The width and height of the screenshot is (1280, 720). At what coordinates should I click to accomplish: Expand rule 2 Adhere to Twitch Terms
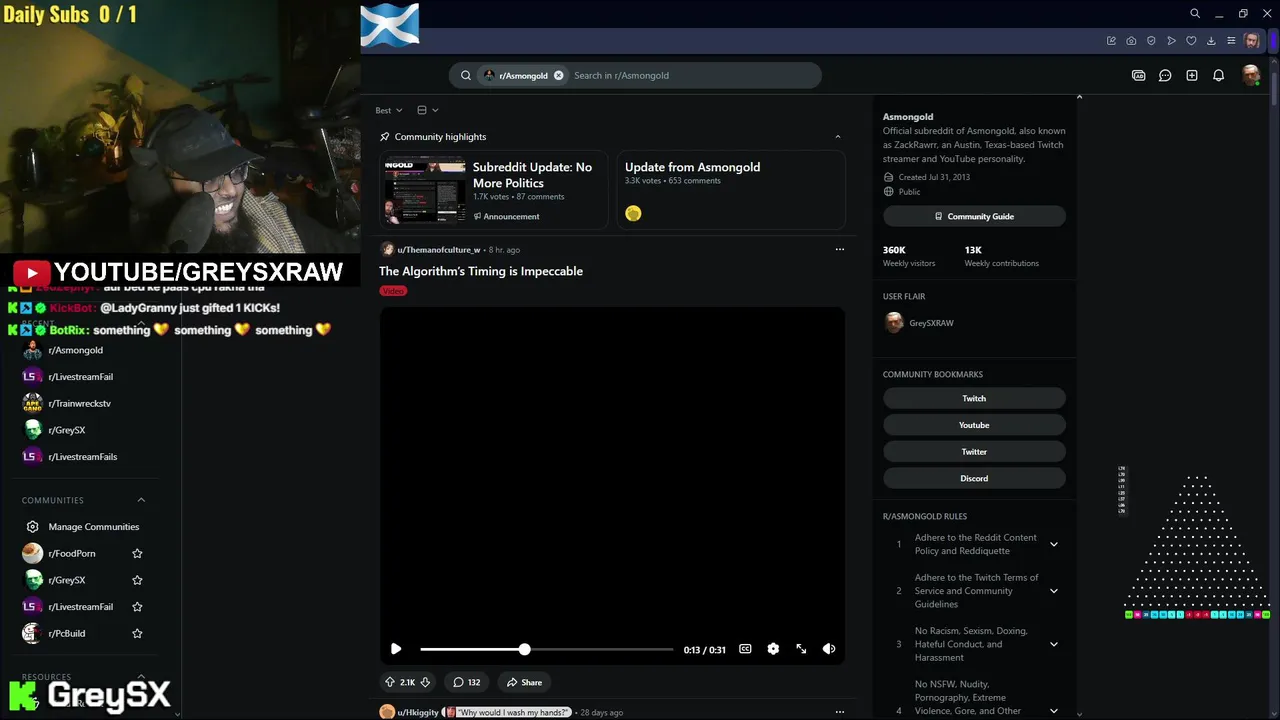[1053, 591]
